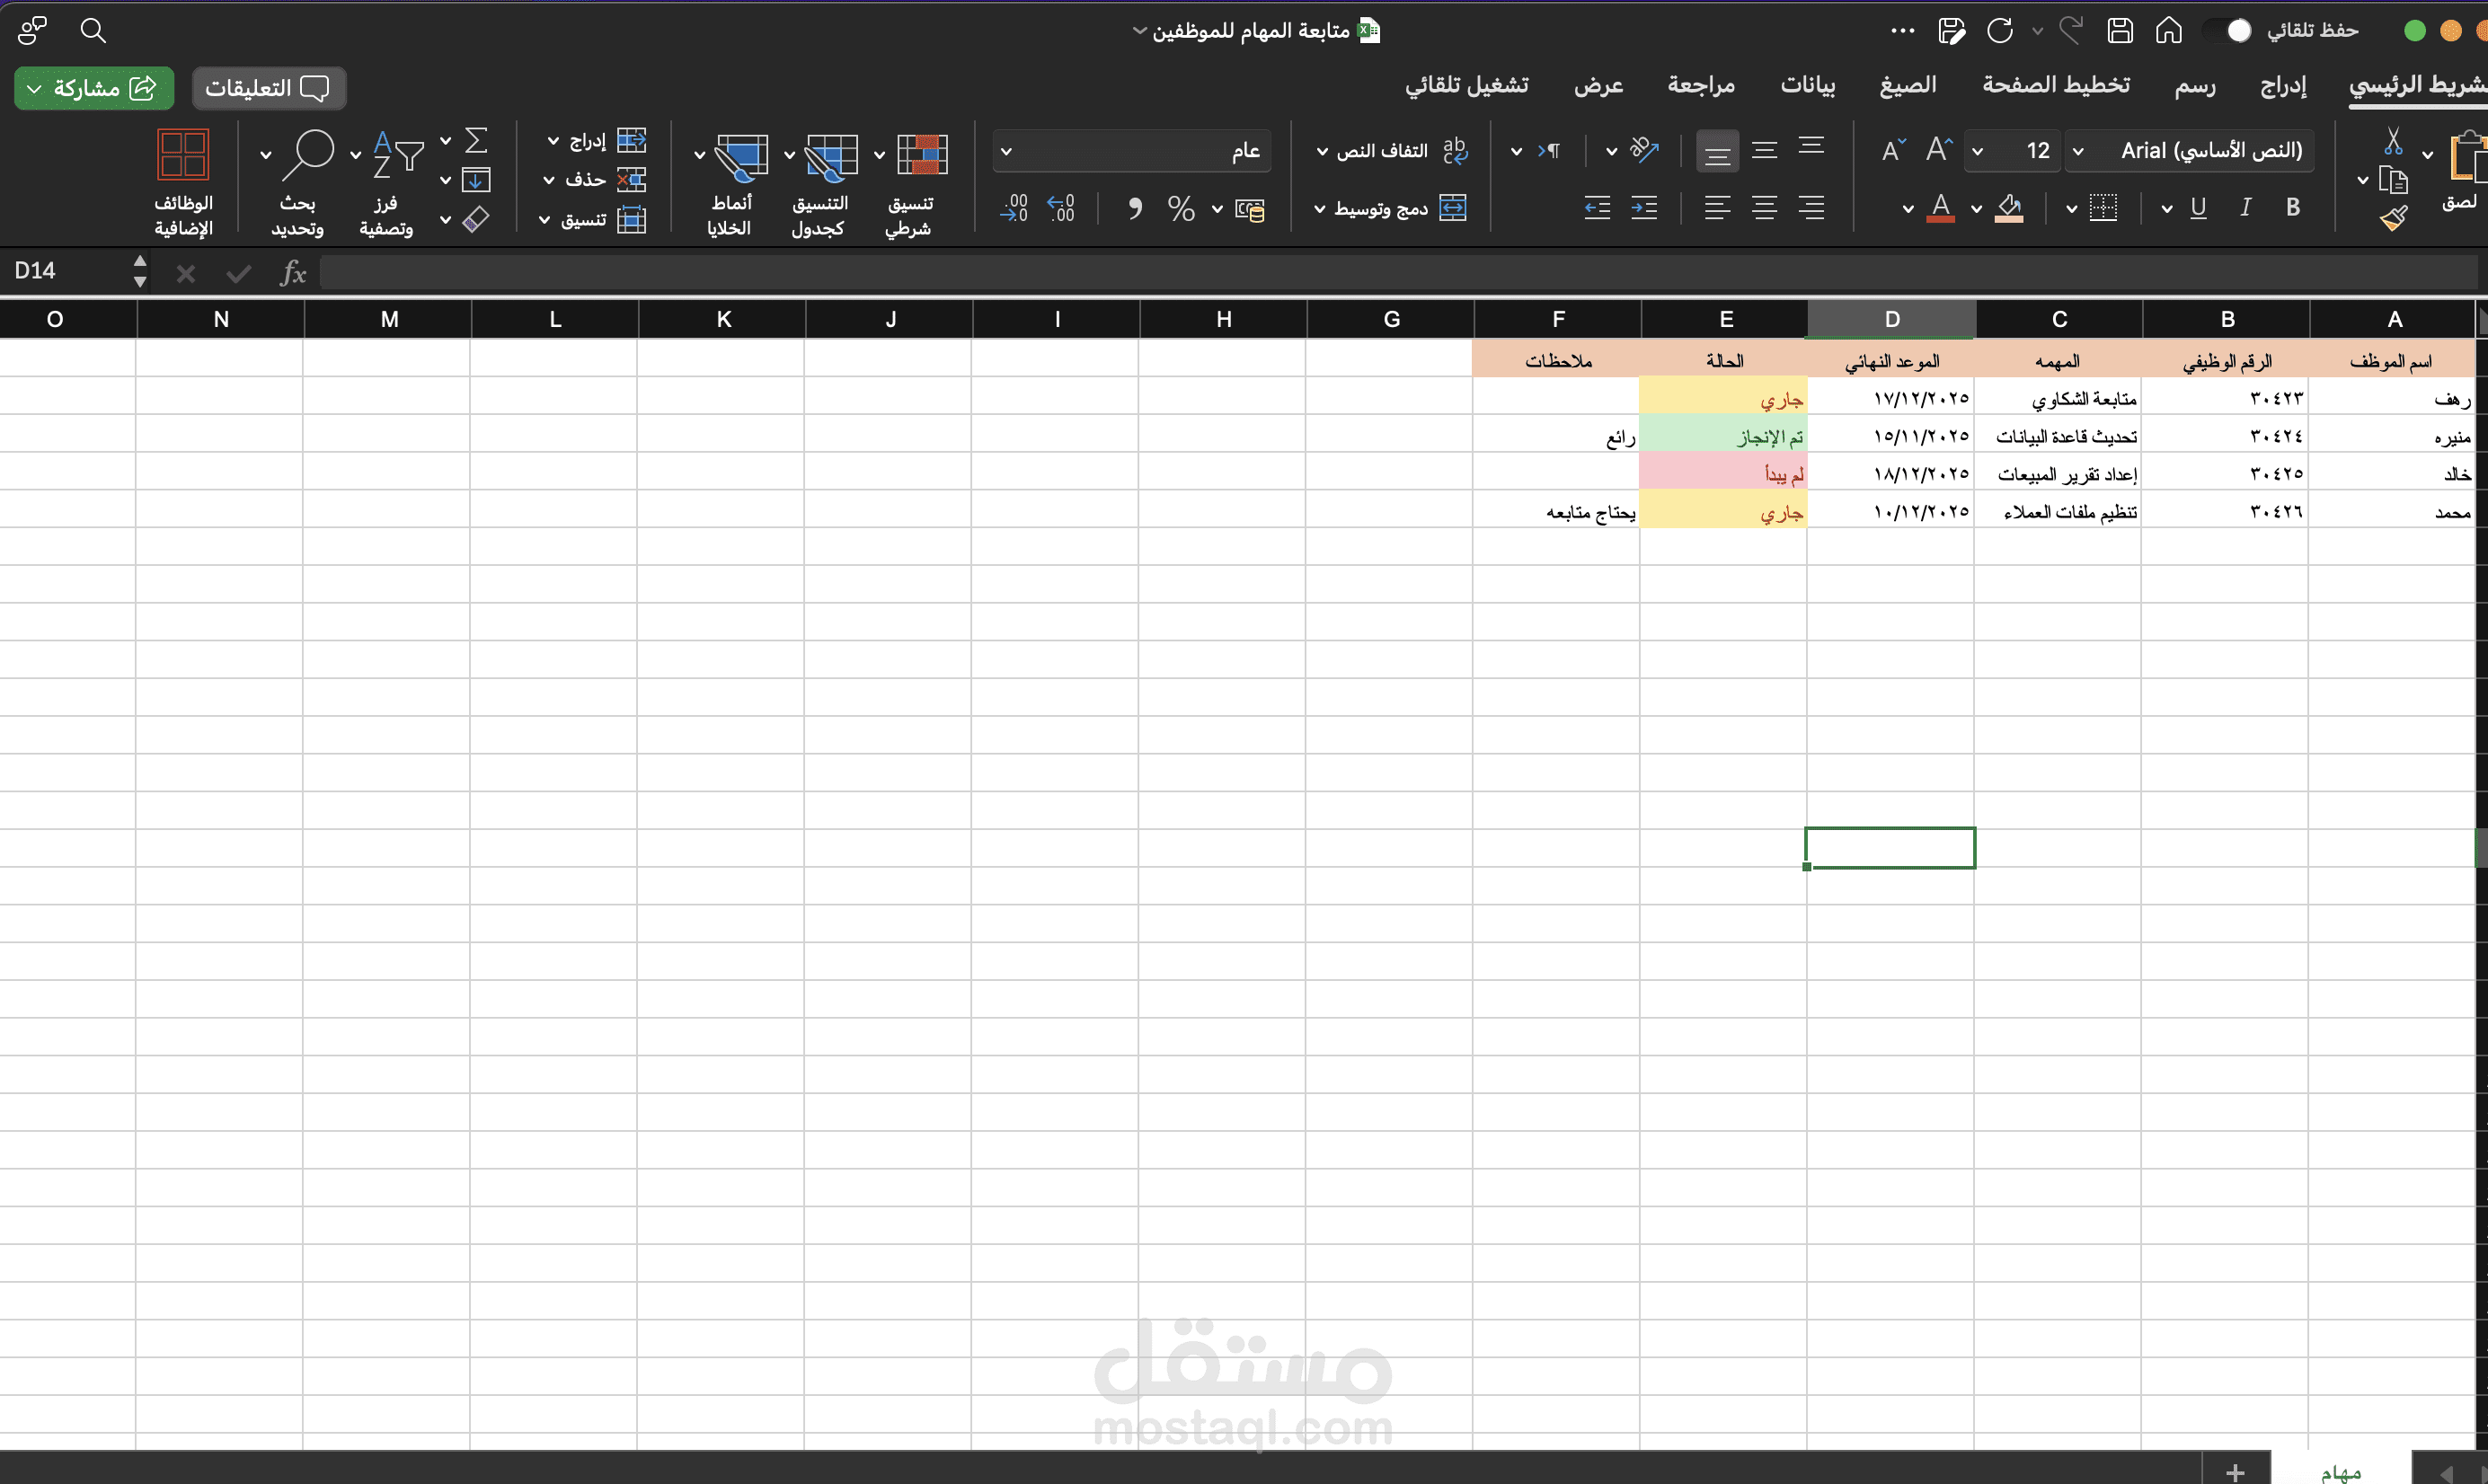
Task: Open the Comments (التعليقات) button
Action: 268,88
